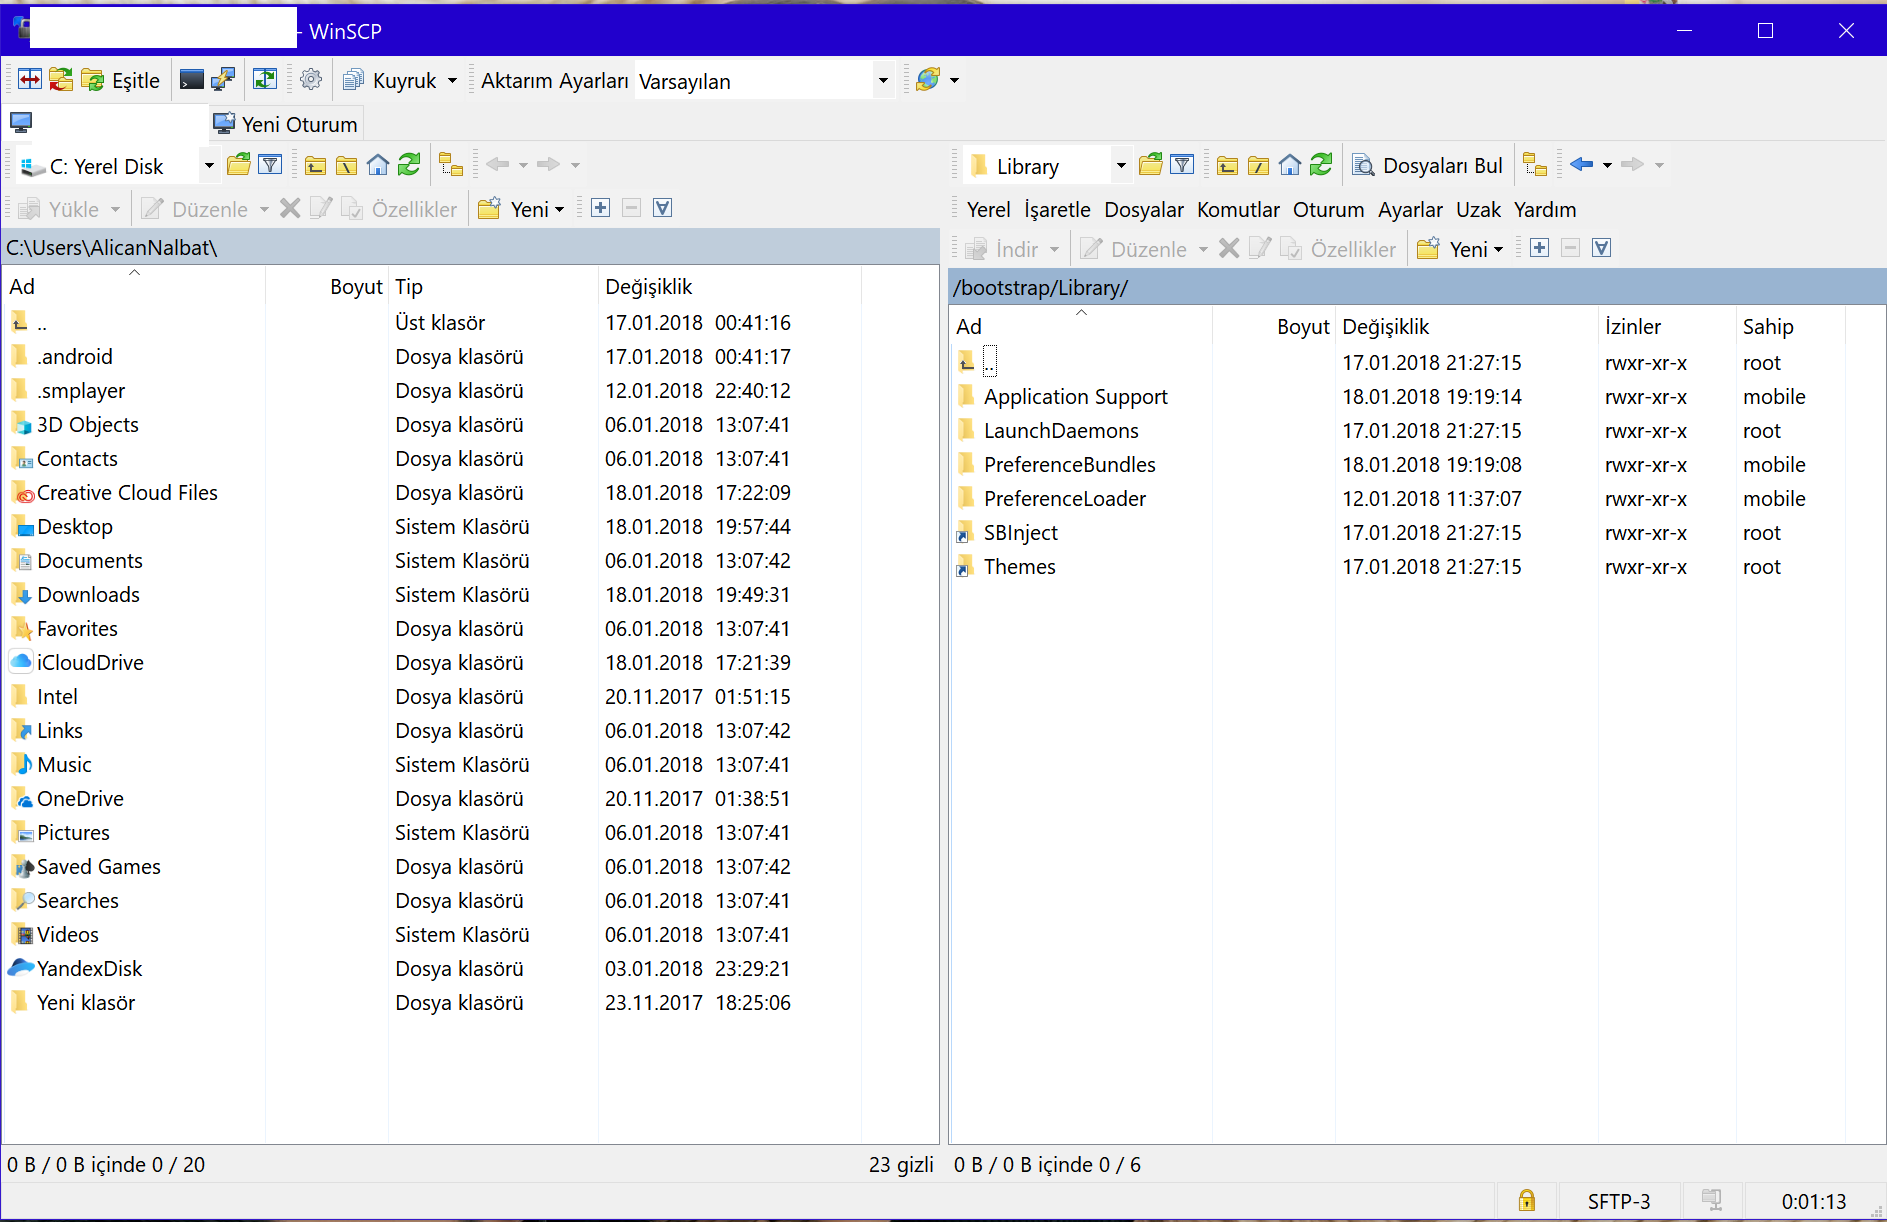Click the compare directories toolbar icon

(x=30, y=80)
